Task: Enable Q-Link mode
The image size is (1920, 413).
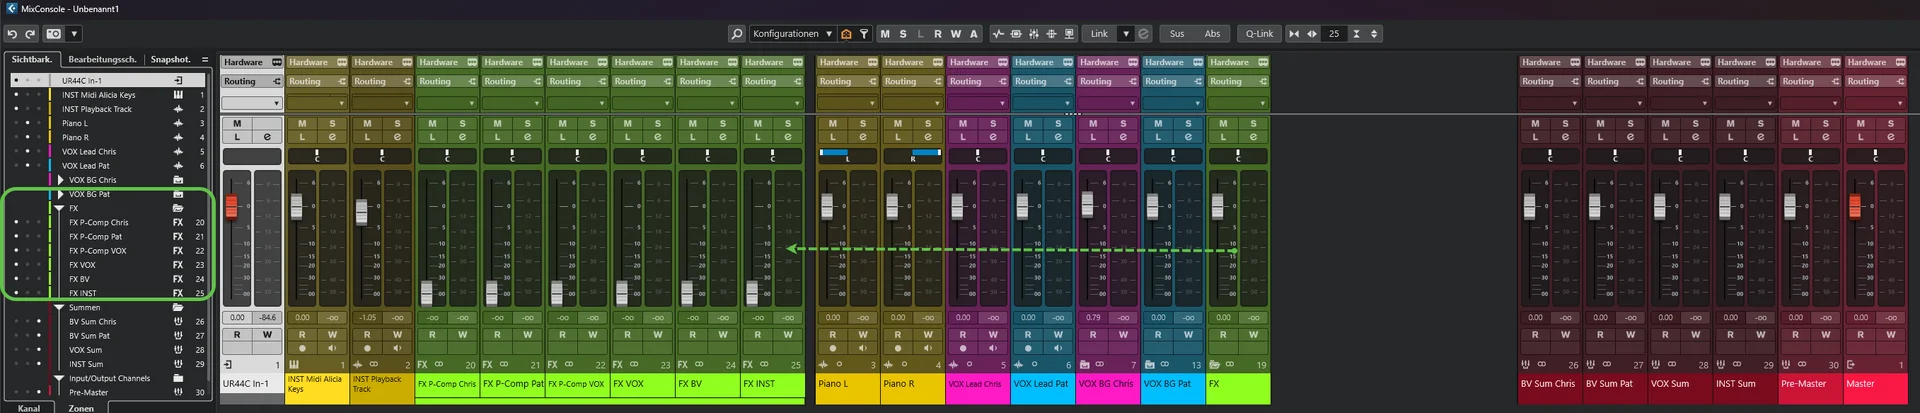Action: [1259, 34]
